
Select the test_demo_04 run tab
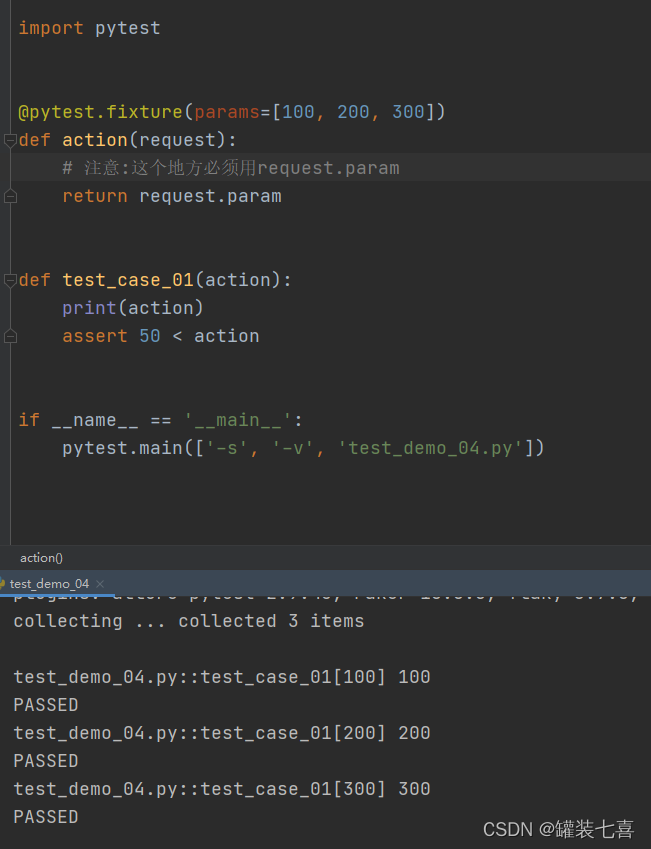tap(49, 584)
